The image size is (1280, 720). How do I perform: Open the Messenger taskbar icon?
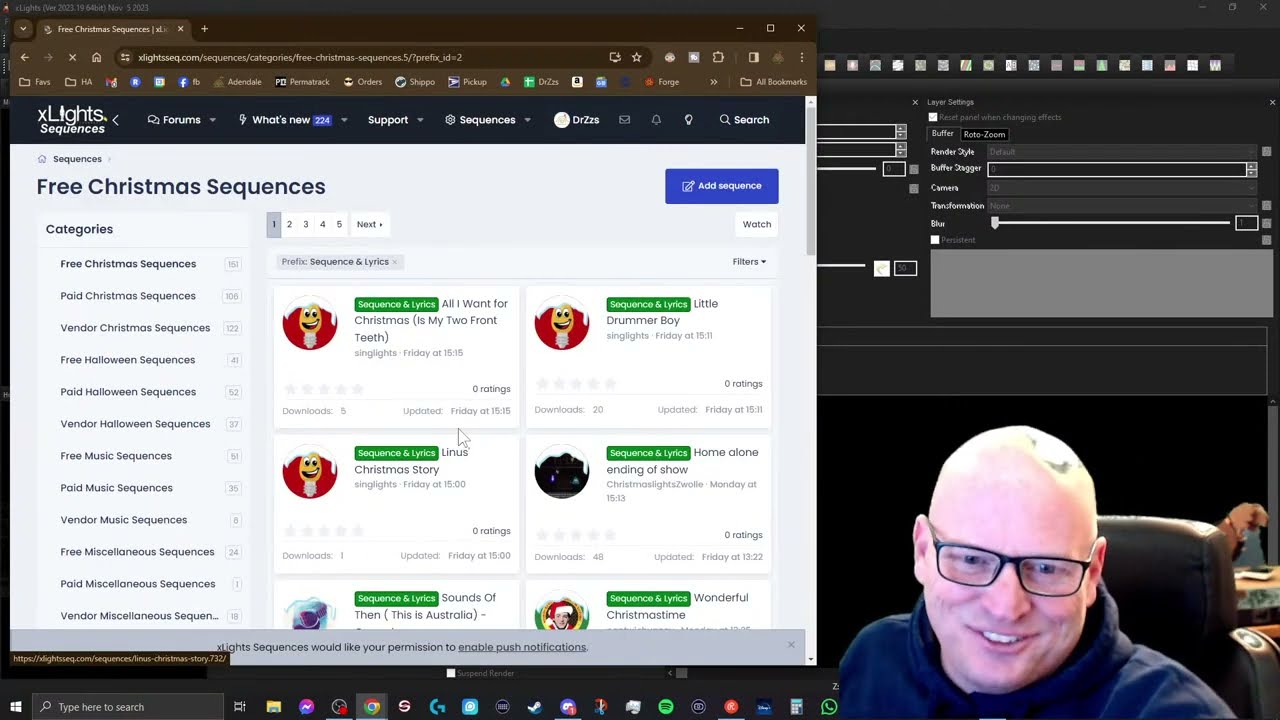tap(307, 707)
